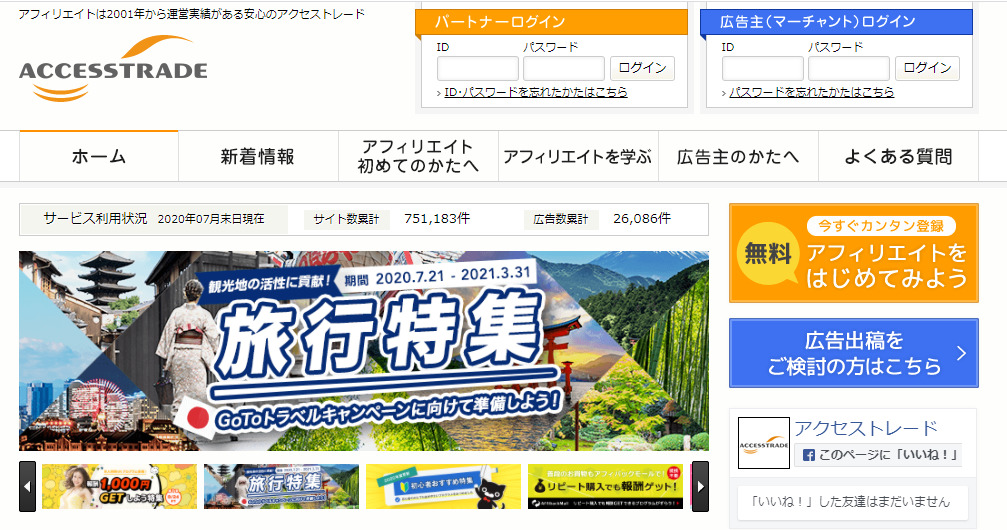Click the main 旅行特集 banner

tap(364, 351)
